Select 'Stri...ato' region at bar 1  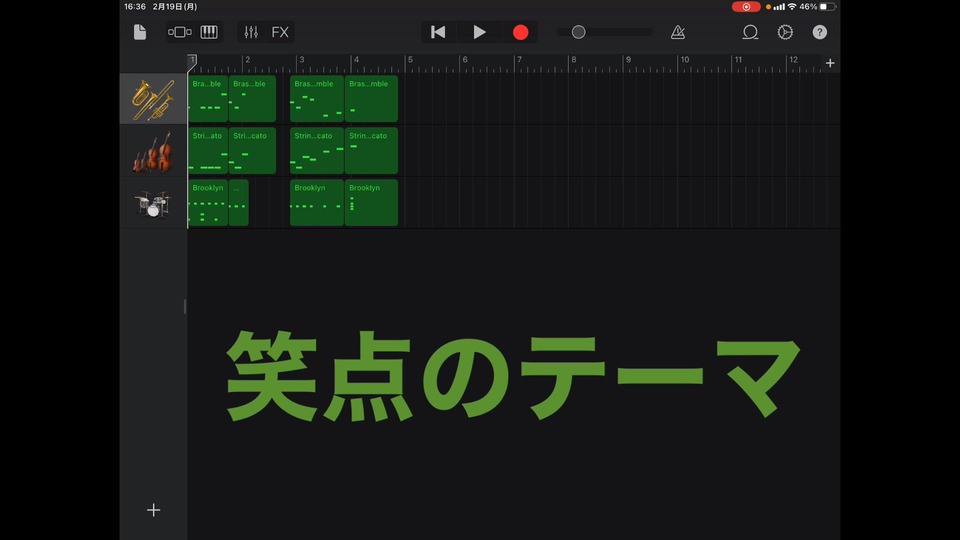coord(208,151)
